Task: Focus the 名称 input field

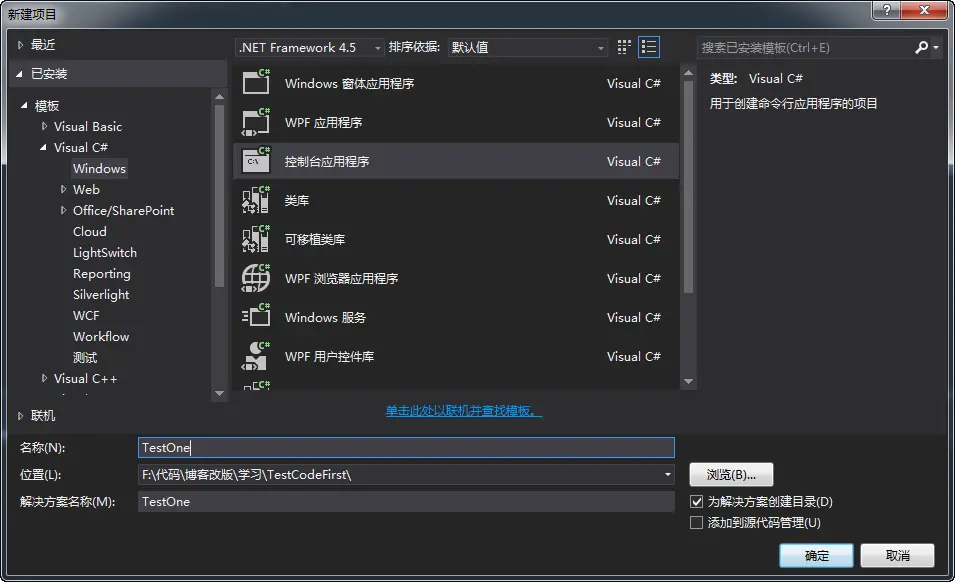Action: tap(406, 447)
